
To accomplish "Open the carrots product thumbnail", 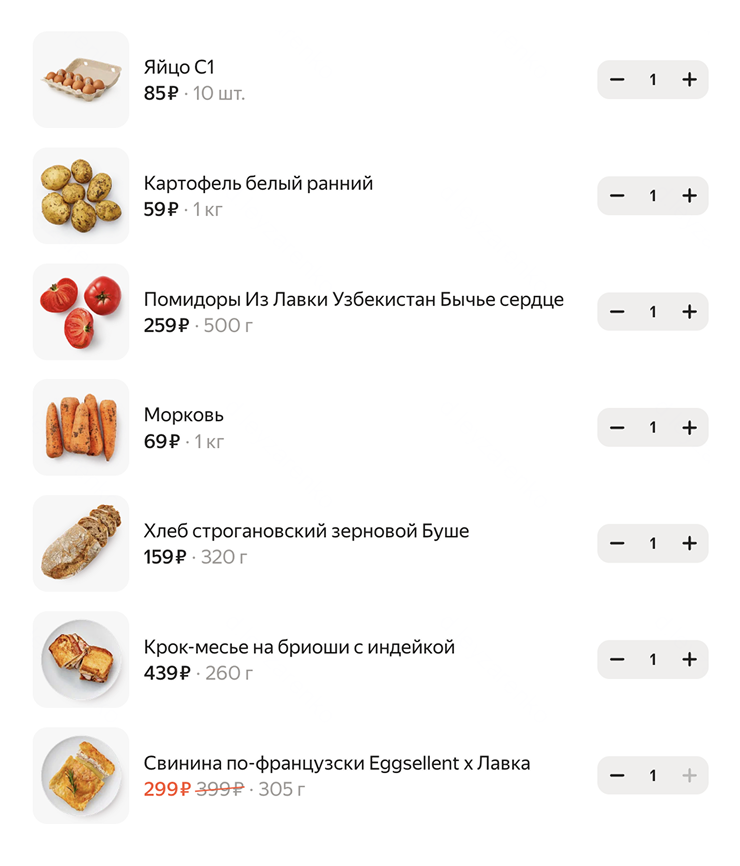I will click(x=81, y=428).
